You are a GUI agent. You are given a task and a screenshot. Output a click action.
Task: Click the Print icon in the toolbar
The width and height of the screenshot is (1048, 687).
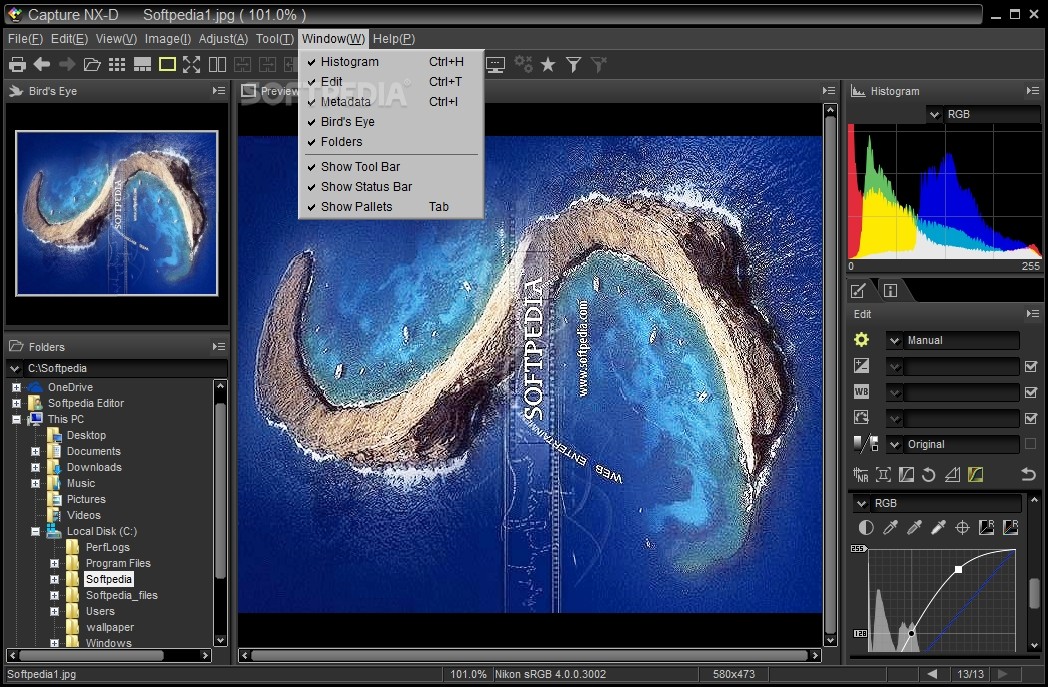pyautogui.click(x=17, y=65)
